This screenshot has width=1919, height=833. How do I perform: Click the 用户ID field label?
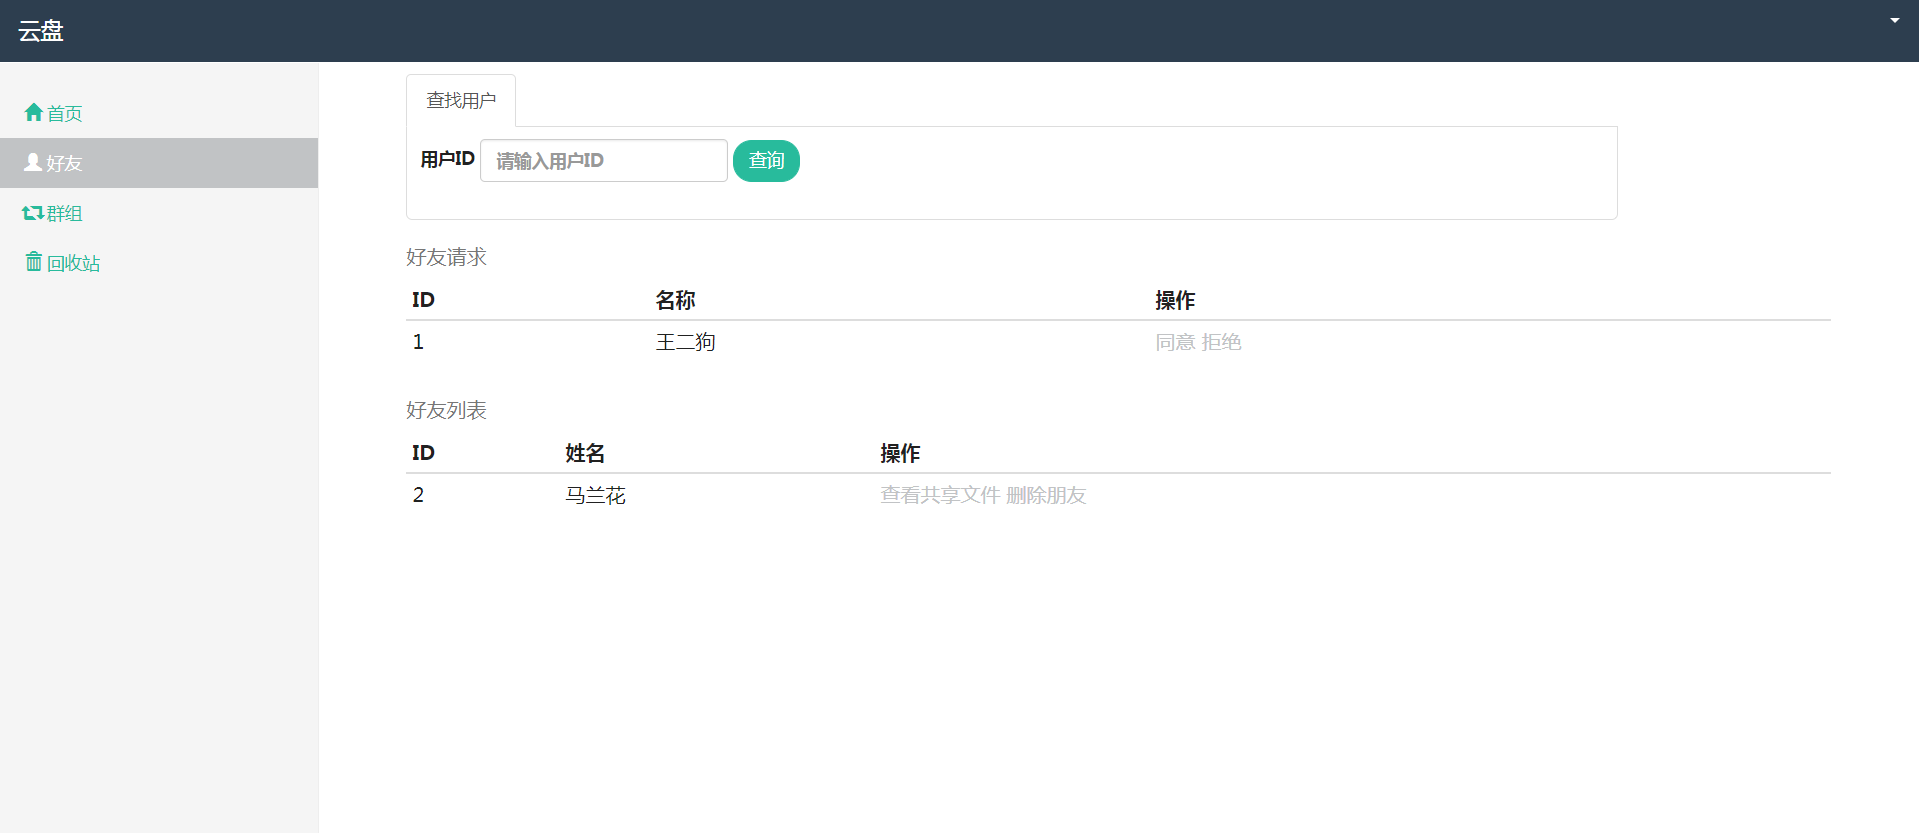(x=447, y=160)
